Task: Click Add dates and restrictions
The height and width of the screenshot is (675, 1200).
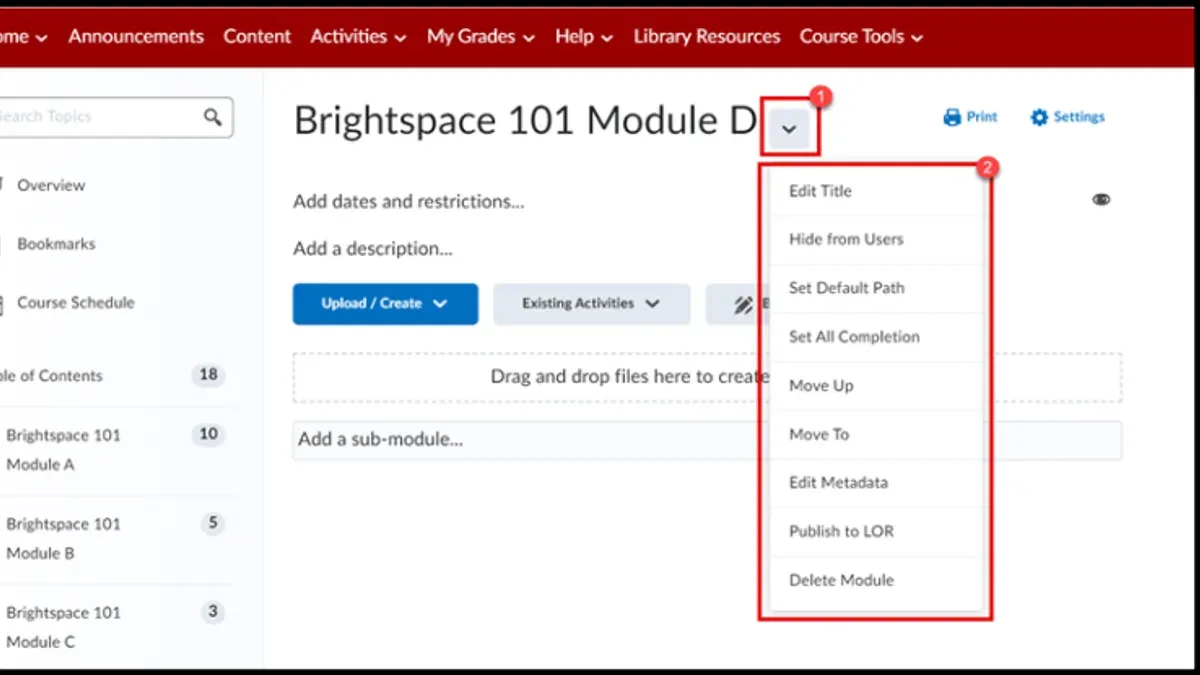Action: point(408,201)
